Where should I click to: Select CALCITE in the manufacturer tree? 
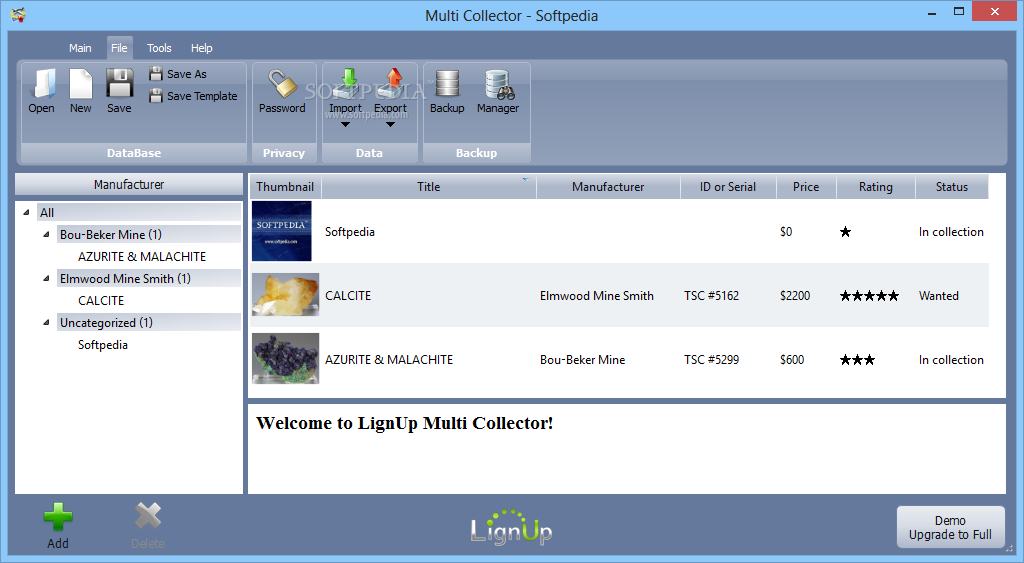(101, 300)
